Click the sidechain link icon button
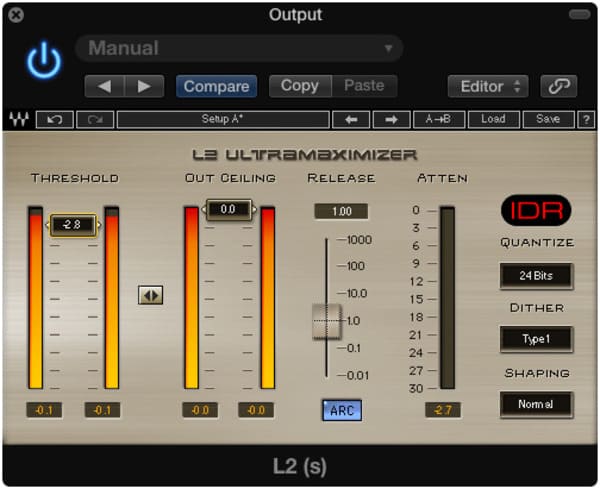The width and height of the screenshot is (600, 489). [x=558, y=86]
